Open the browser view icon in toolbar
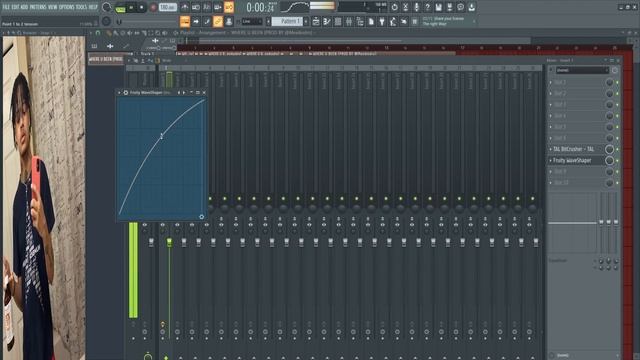This screenshot has height=360, width=640. (x=360, y=21)
